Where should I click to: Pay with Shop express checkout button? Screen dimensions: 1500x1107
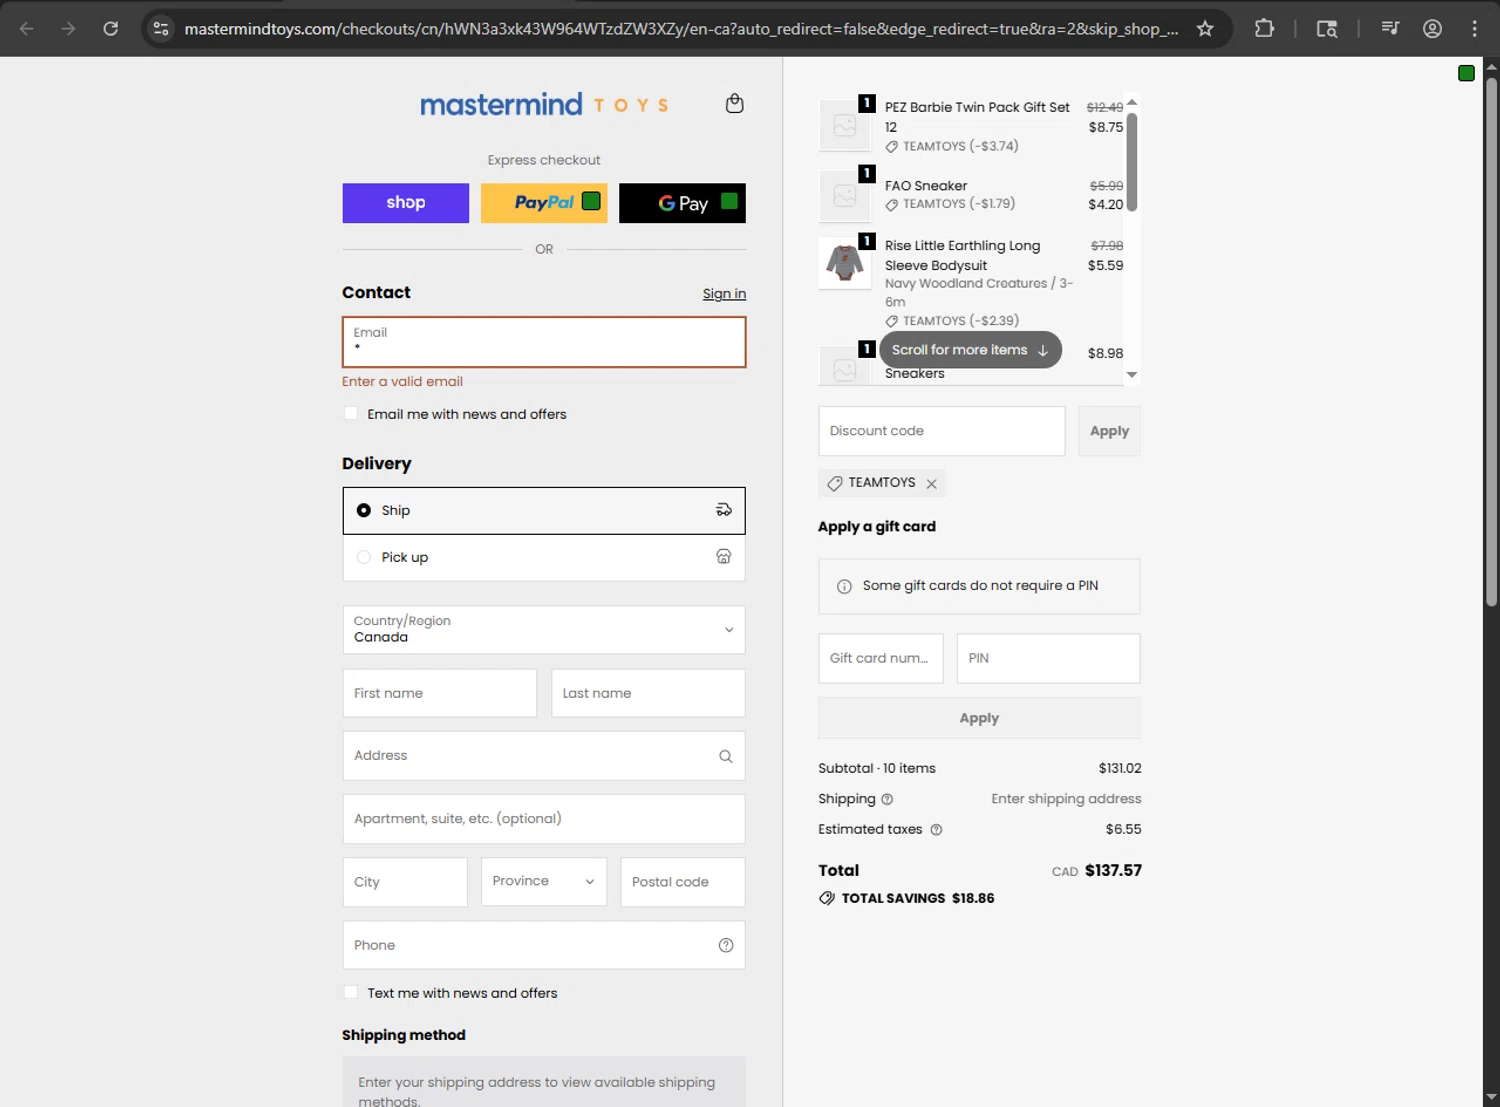pos(406,203)
